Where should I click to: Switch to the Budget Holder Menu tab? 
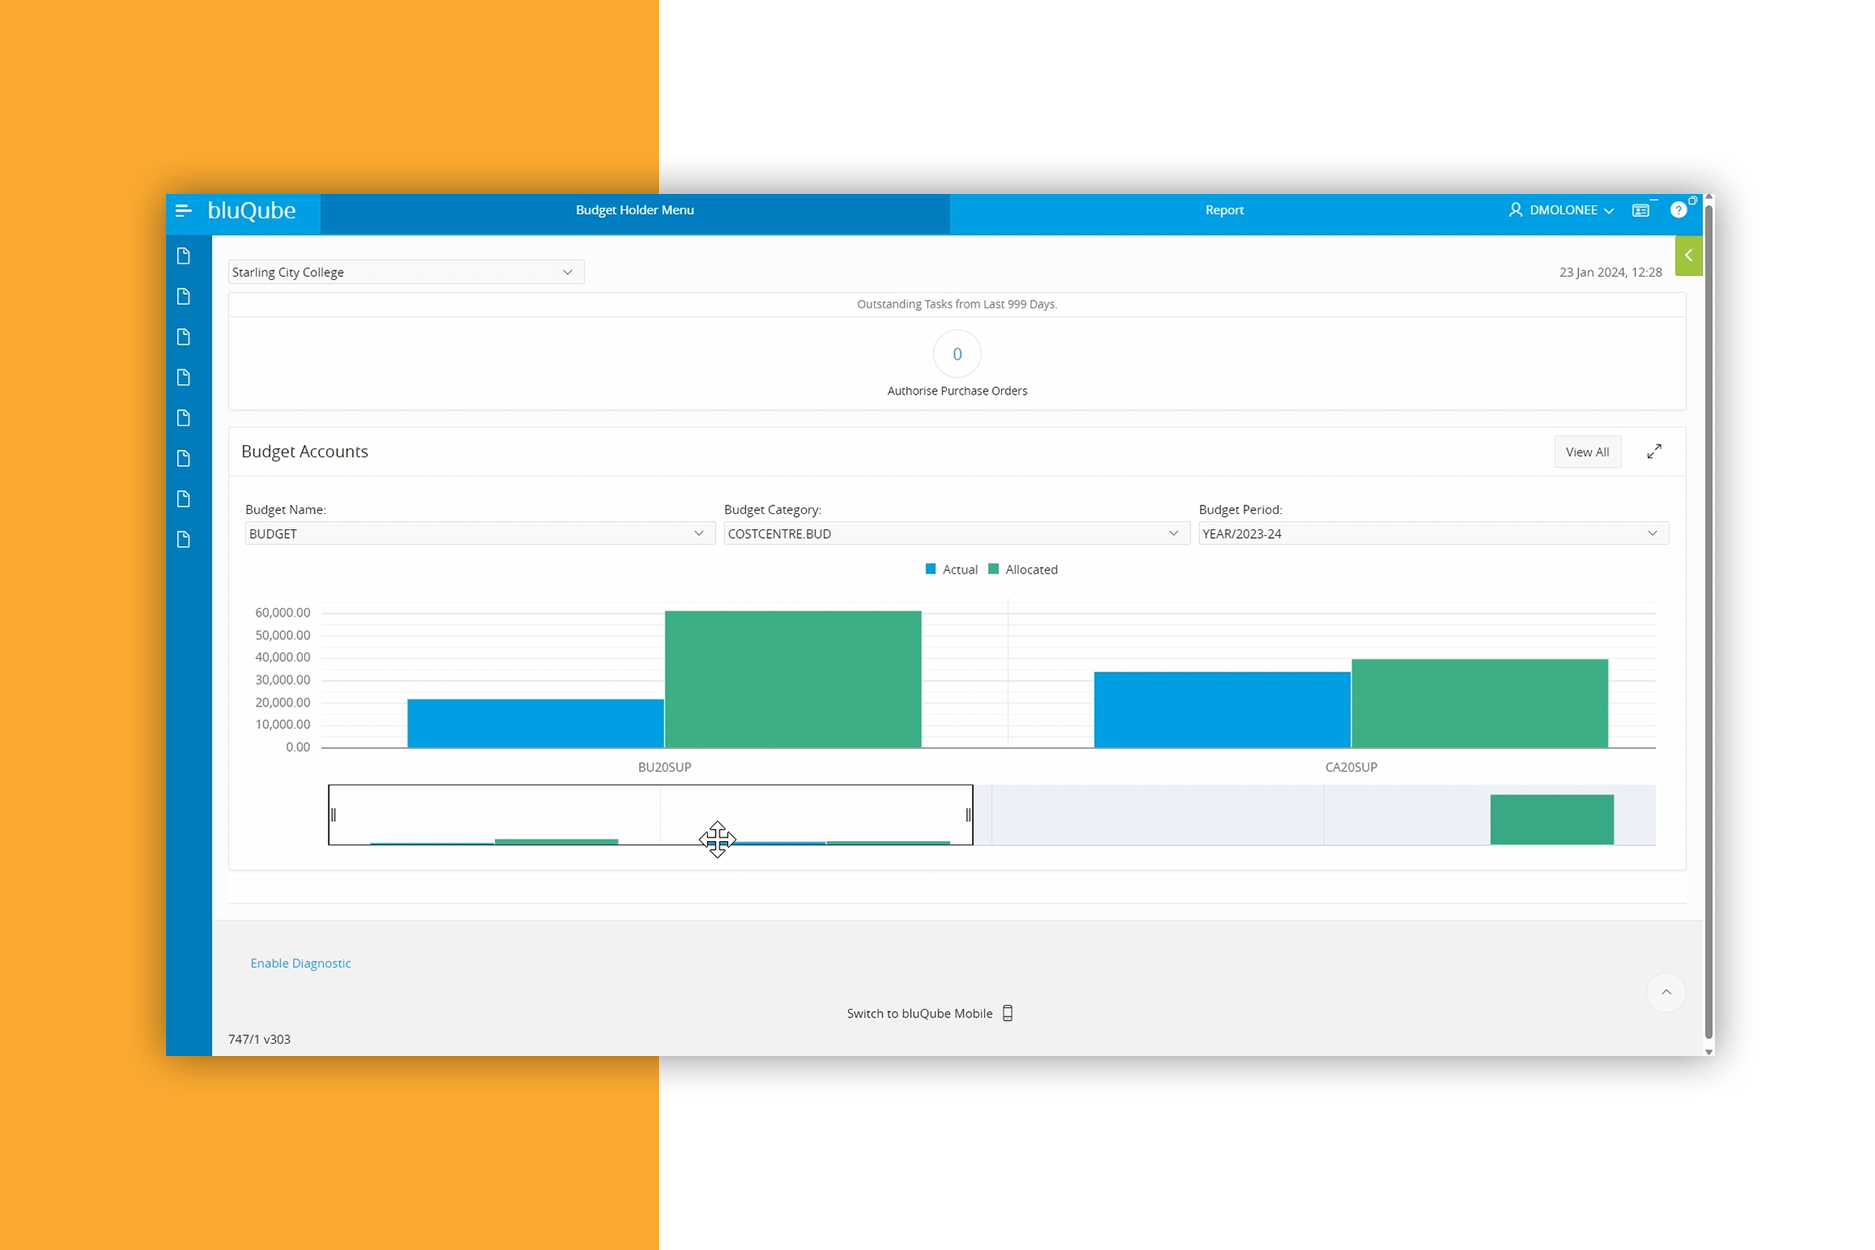(635, 210)
